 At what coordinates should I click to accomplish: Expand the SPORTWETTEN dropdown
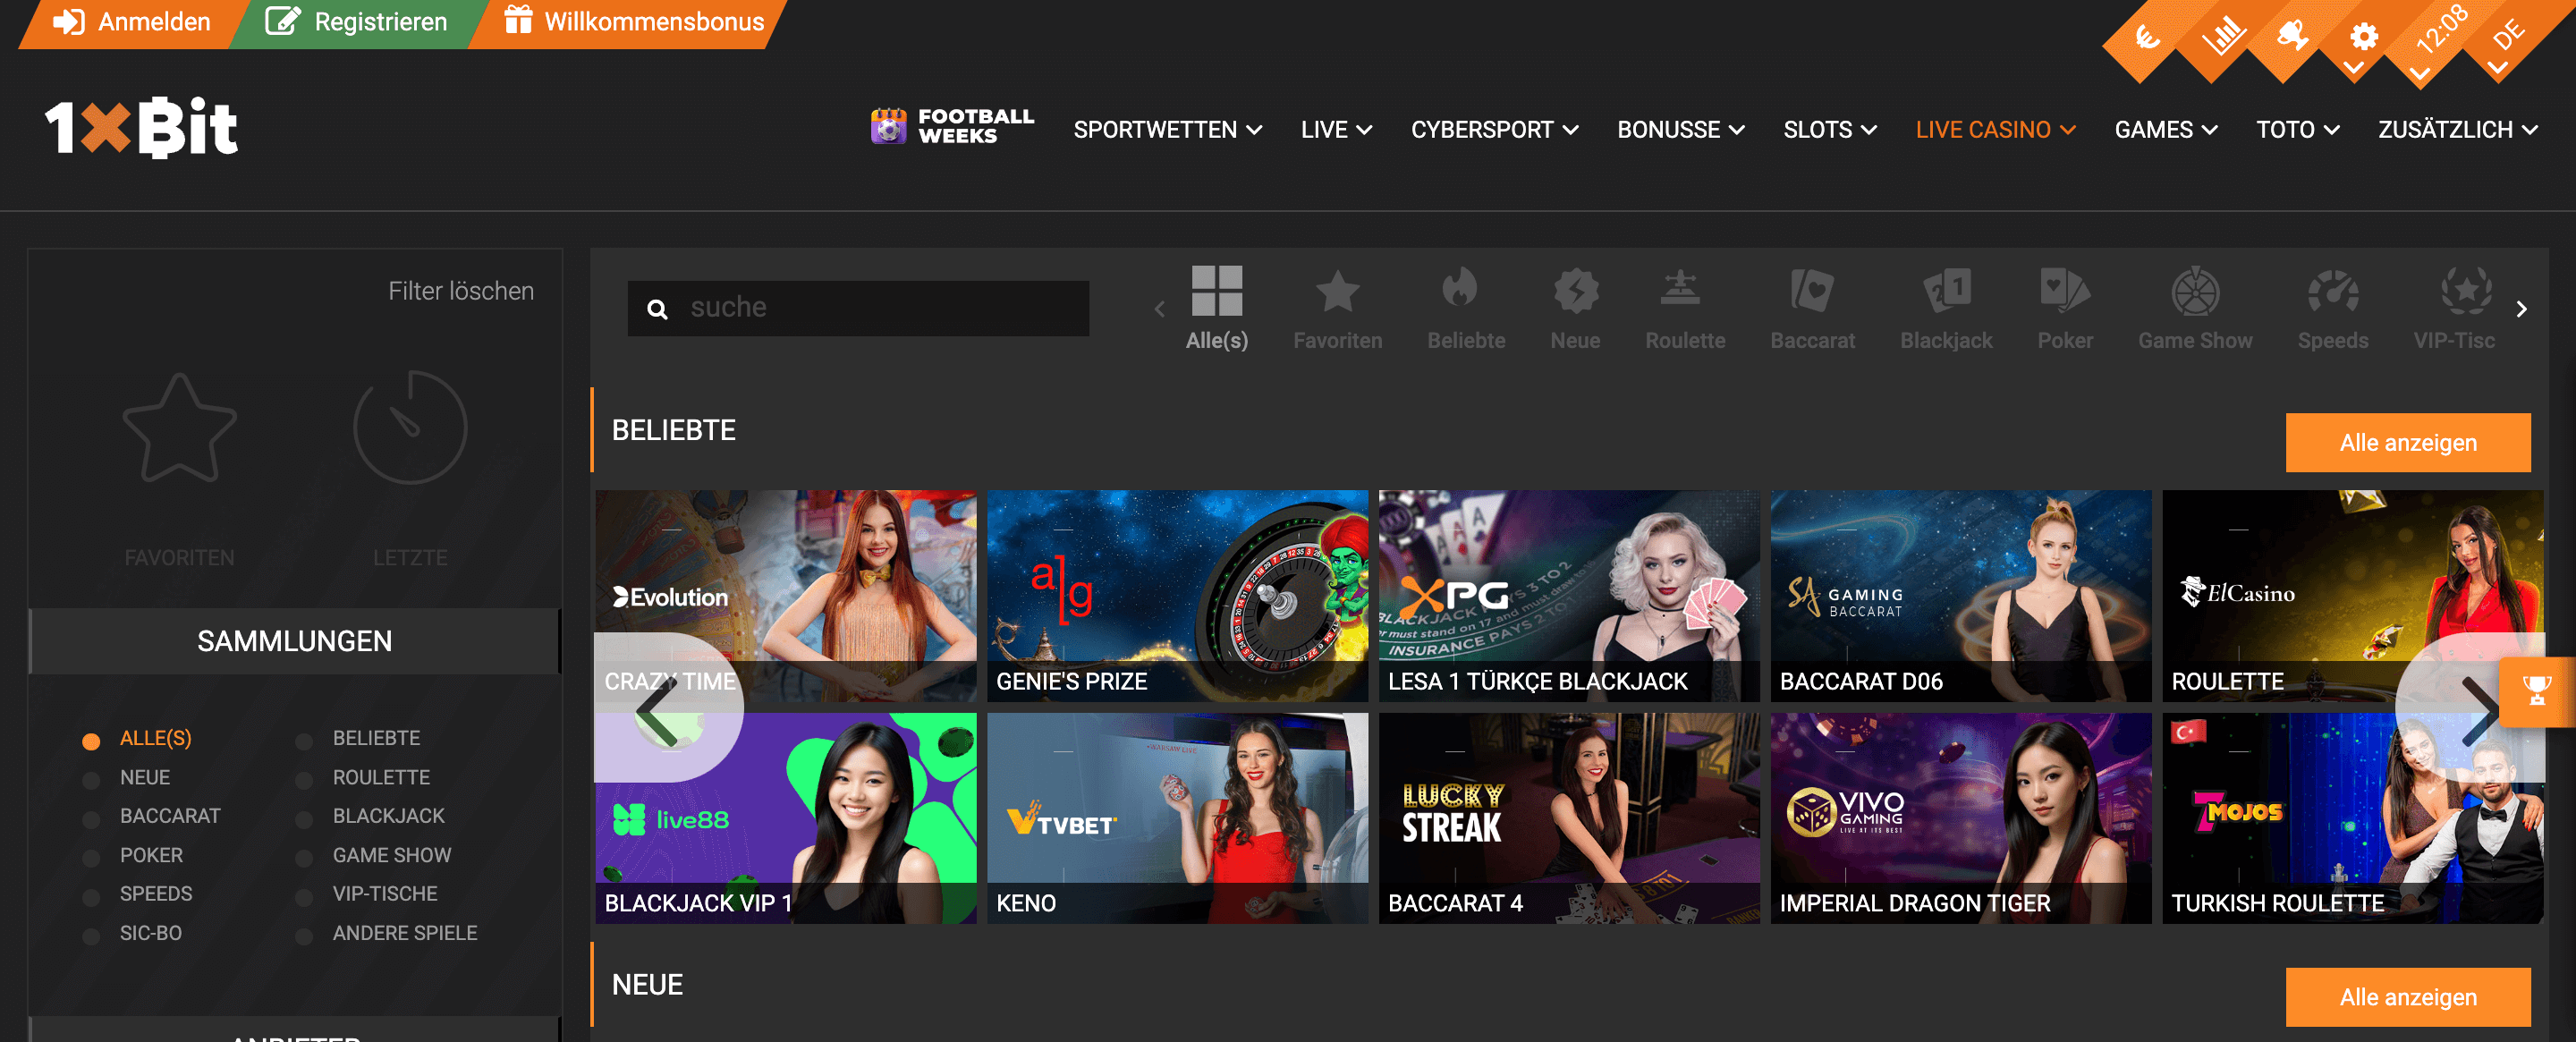(1168, 129)
